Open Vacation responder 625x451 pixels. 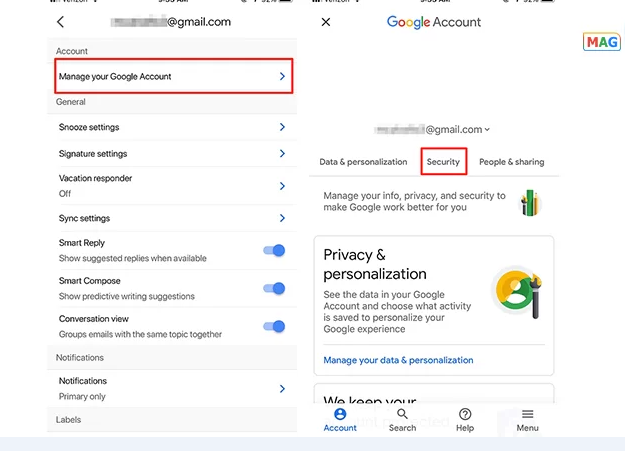pyautogui.click(x=172, y=186)
